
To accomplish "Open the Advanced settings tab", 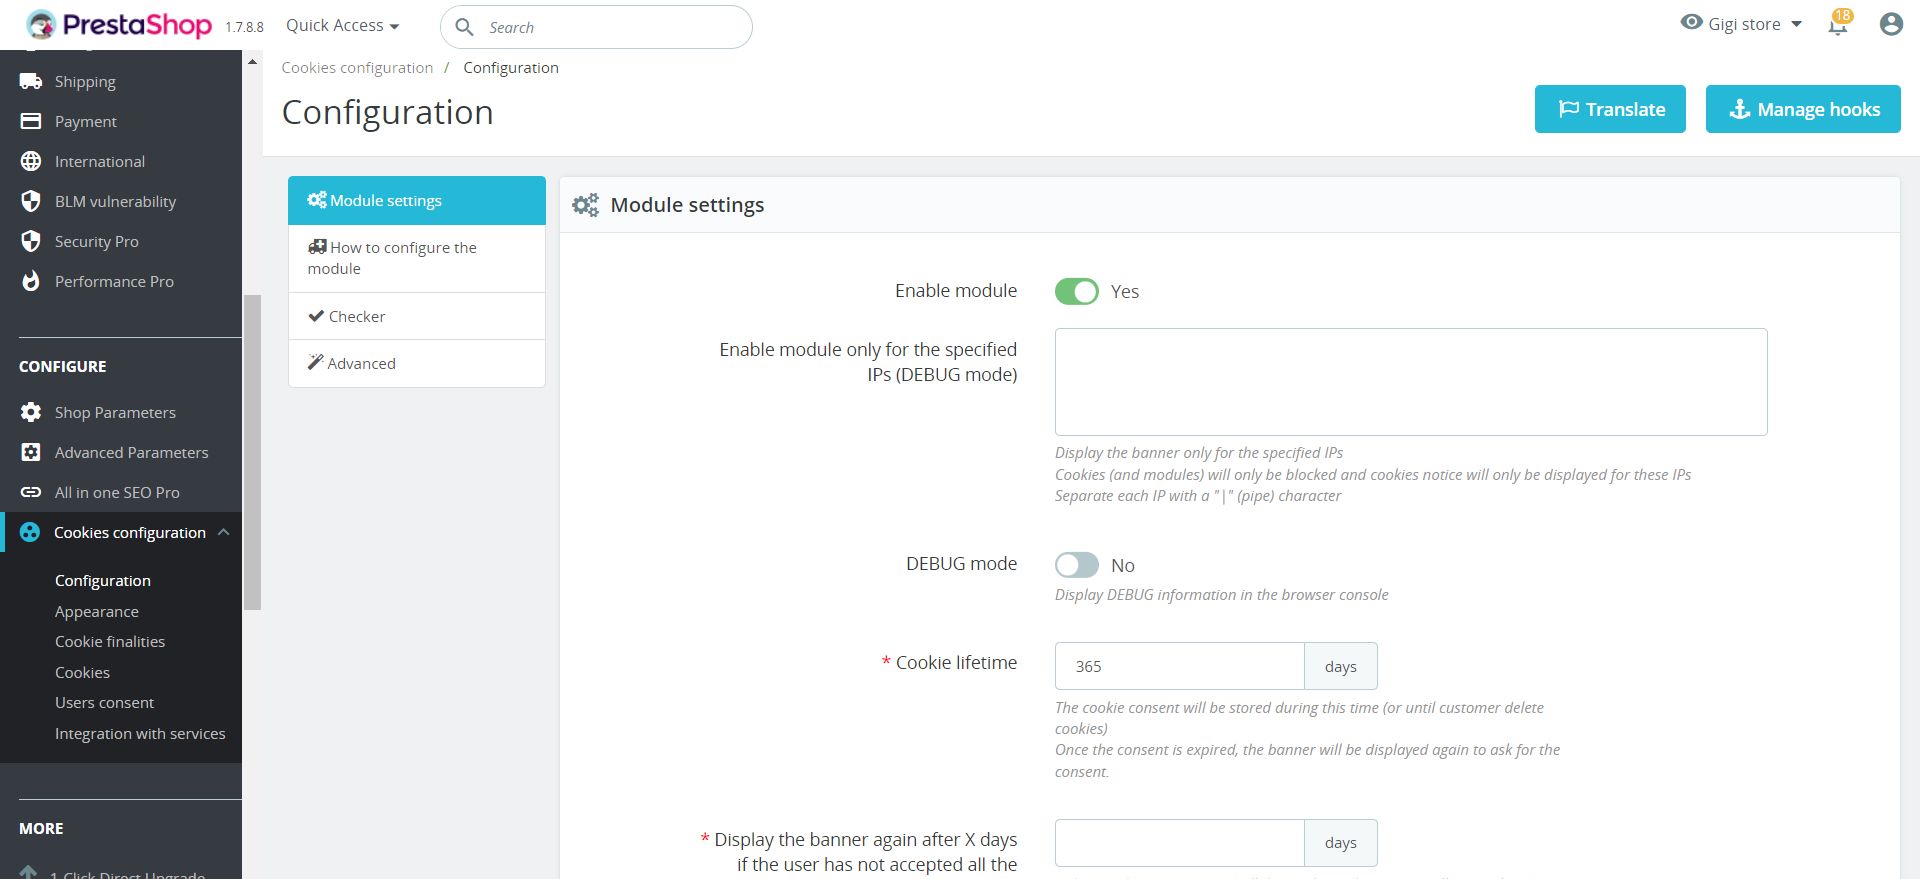I will click(416, 363).
